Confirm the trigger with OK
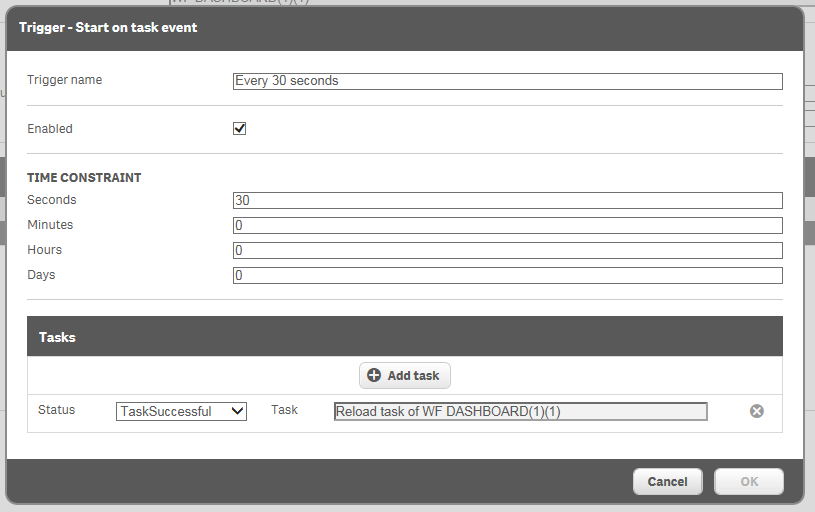 tap(748, 482)
